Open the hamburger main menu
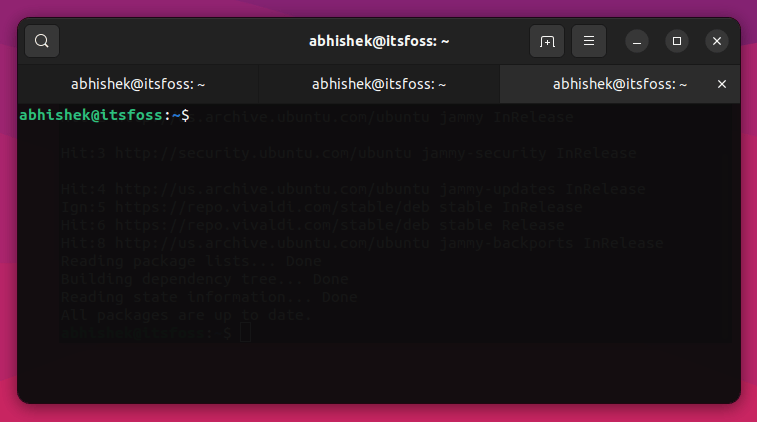This screenshot has height=422, width=757. (589, 41)
